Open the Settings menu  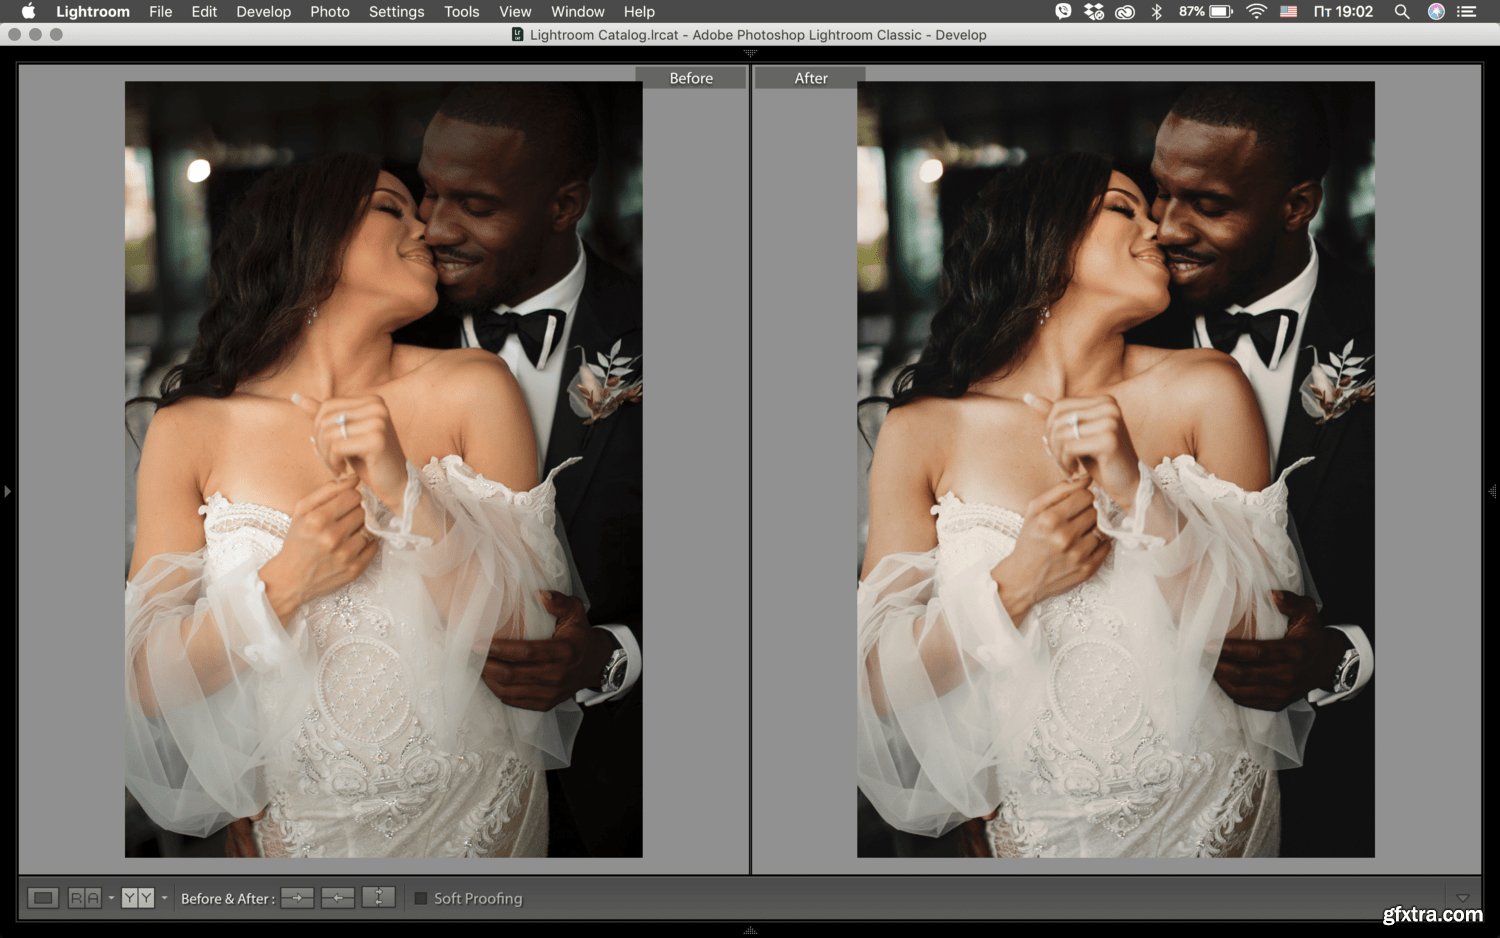[396, 12]
